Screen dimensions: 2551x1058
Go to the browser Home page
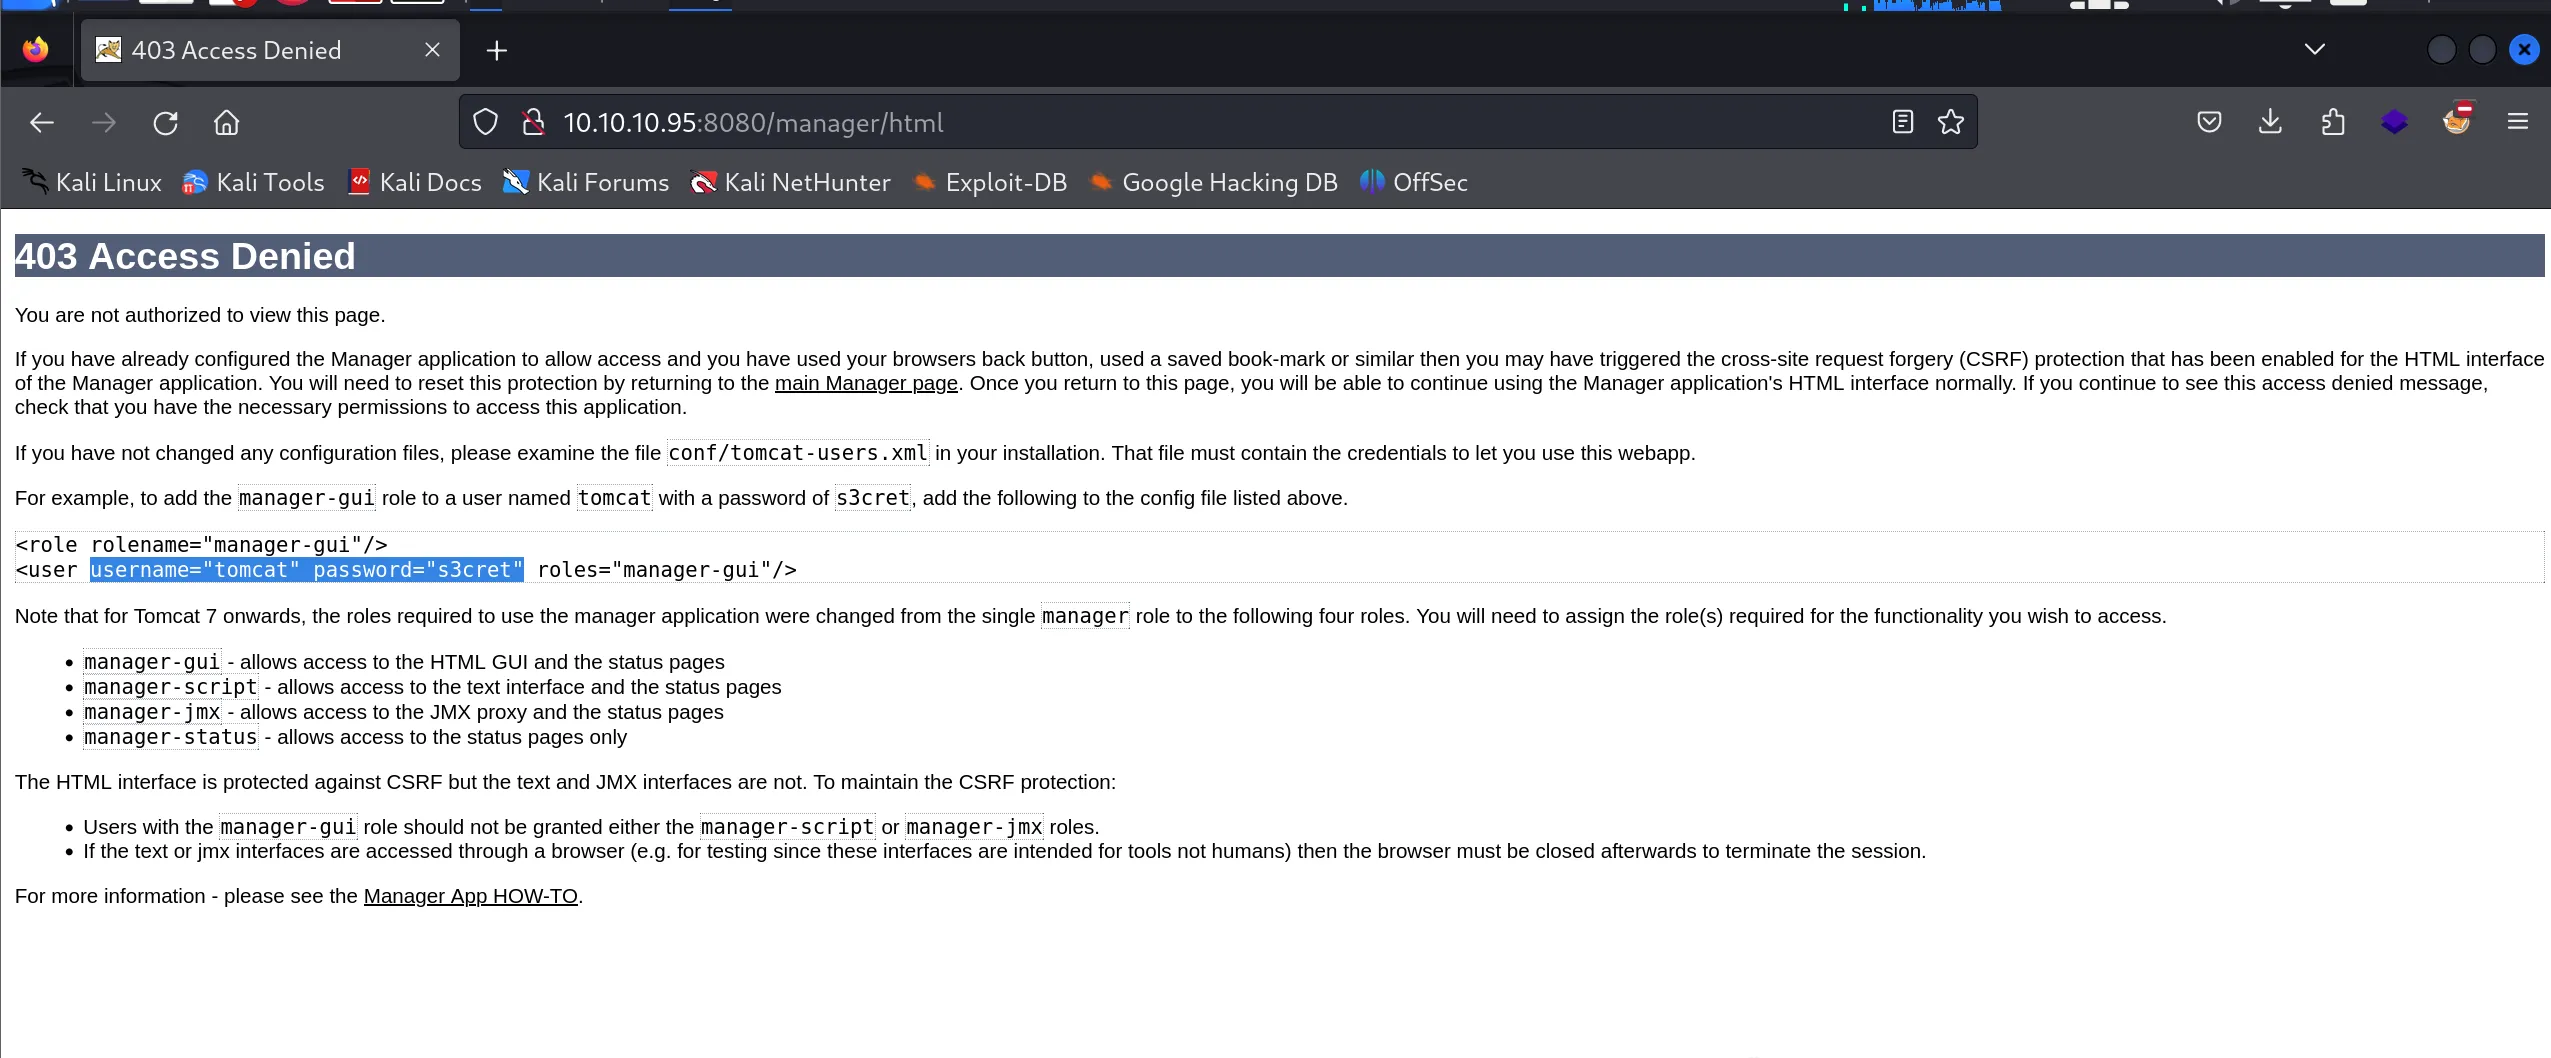point(227,122)
